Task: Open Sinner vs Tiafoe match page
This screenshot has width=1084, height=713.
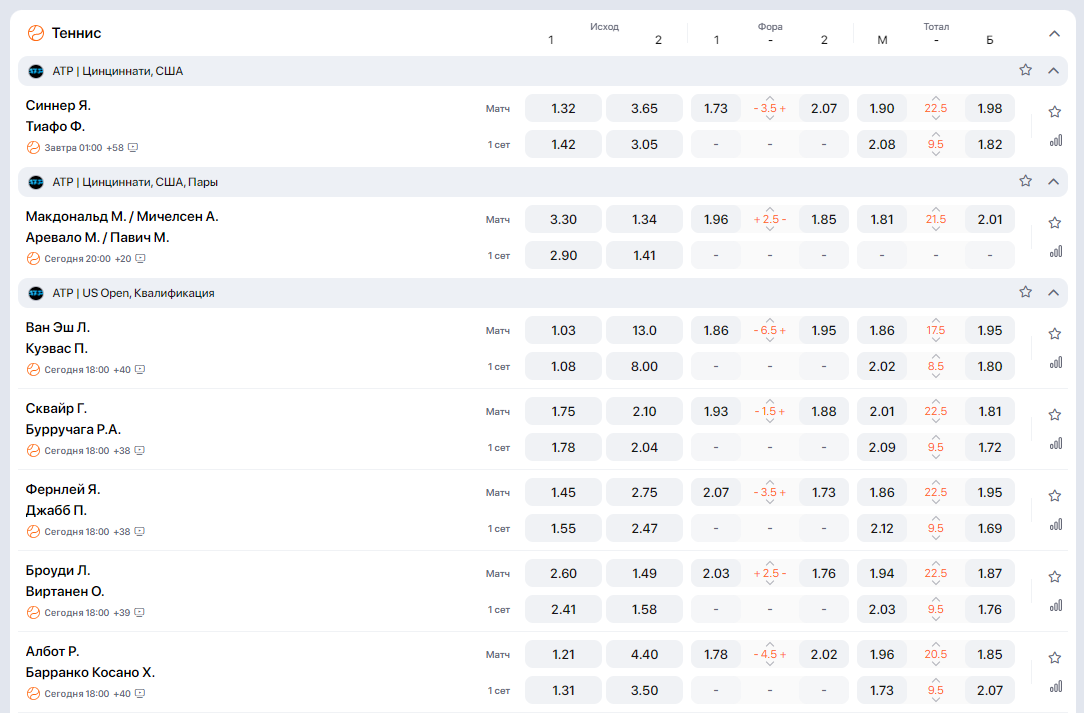Action: click(60, 115)
